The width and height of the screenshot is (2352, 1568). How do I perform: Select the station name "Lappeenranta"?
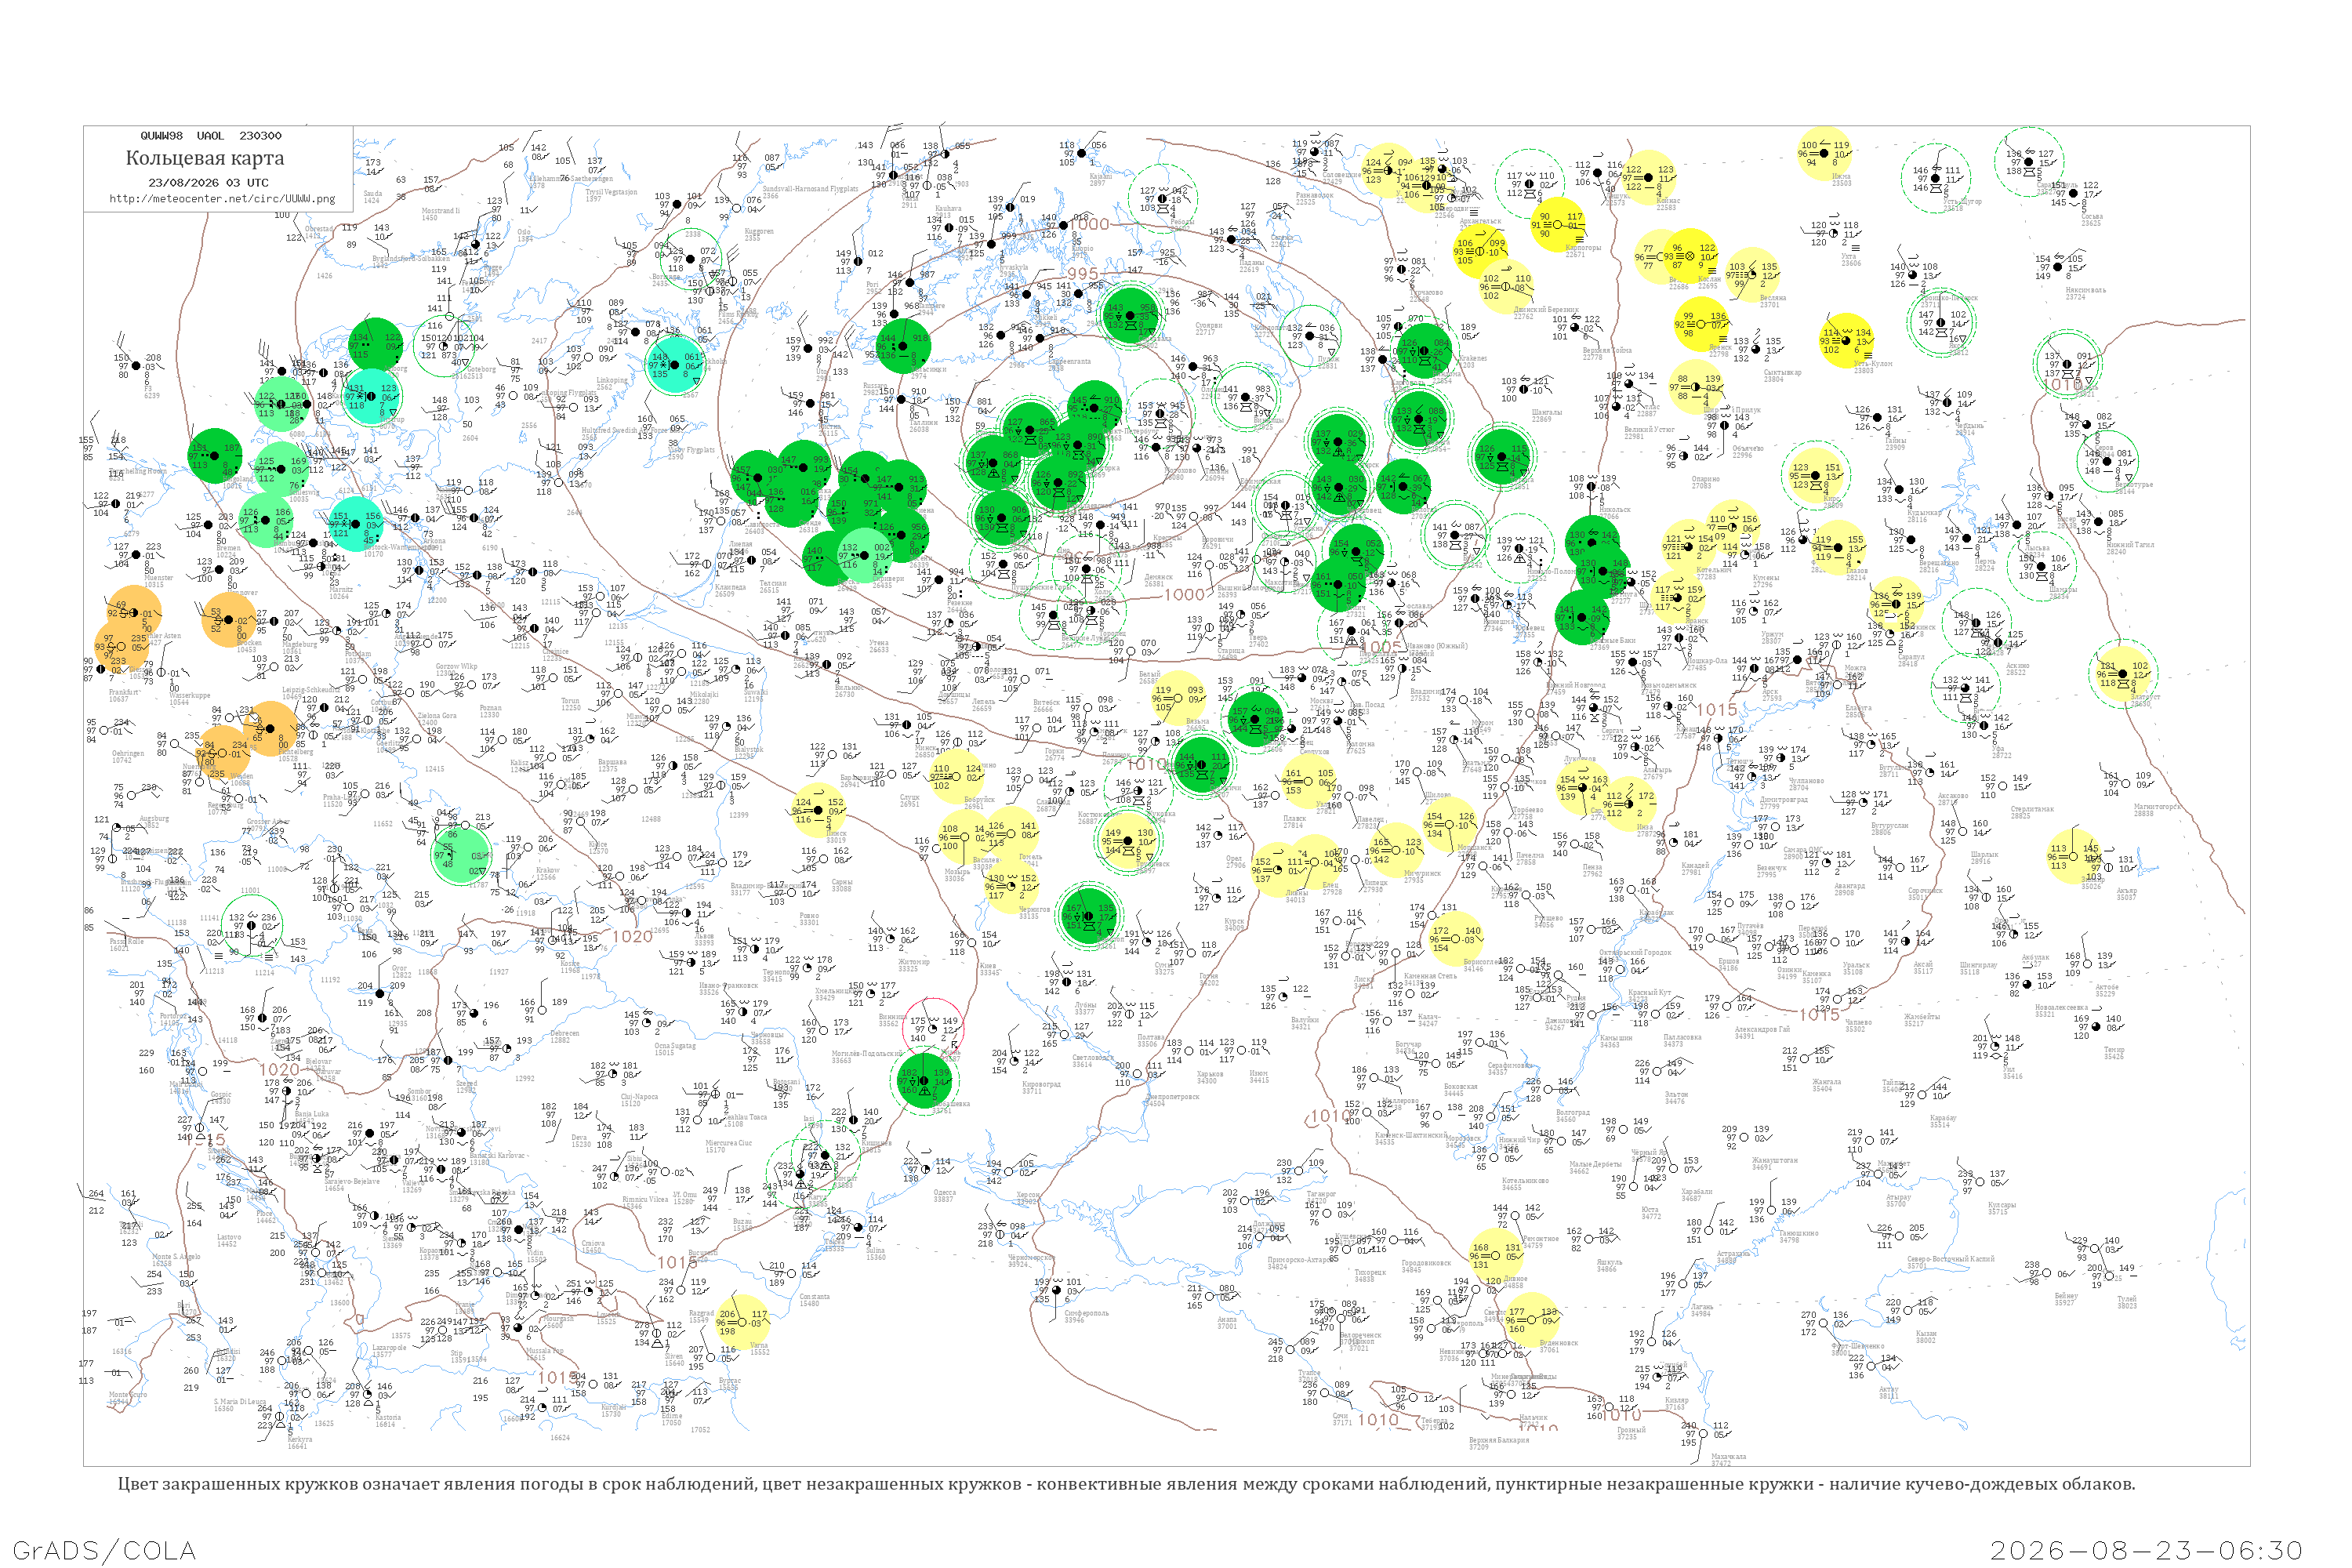click(x=1070, y=361)
